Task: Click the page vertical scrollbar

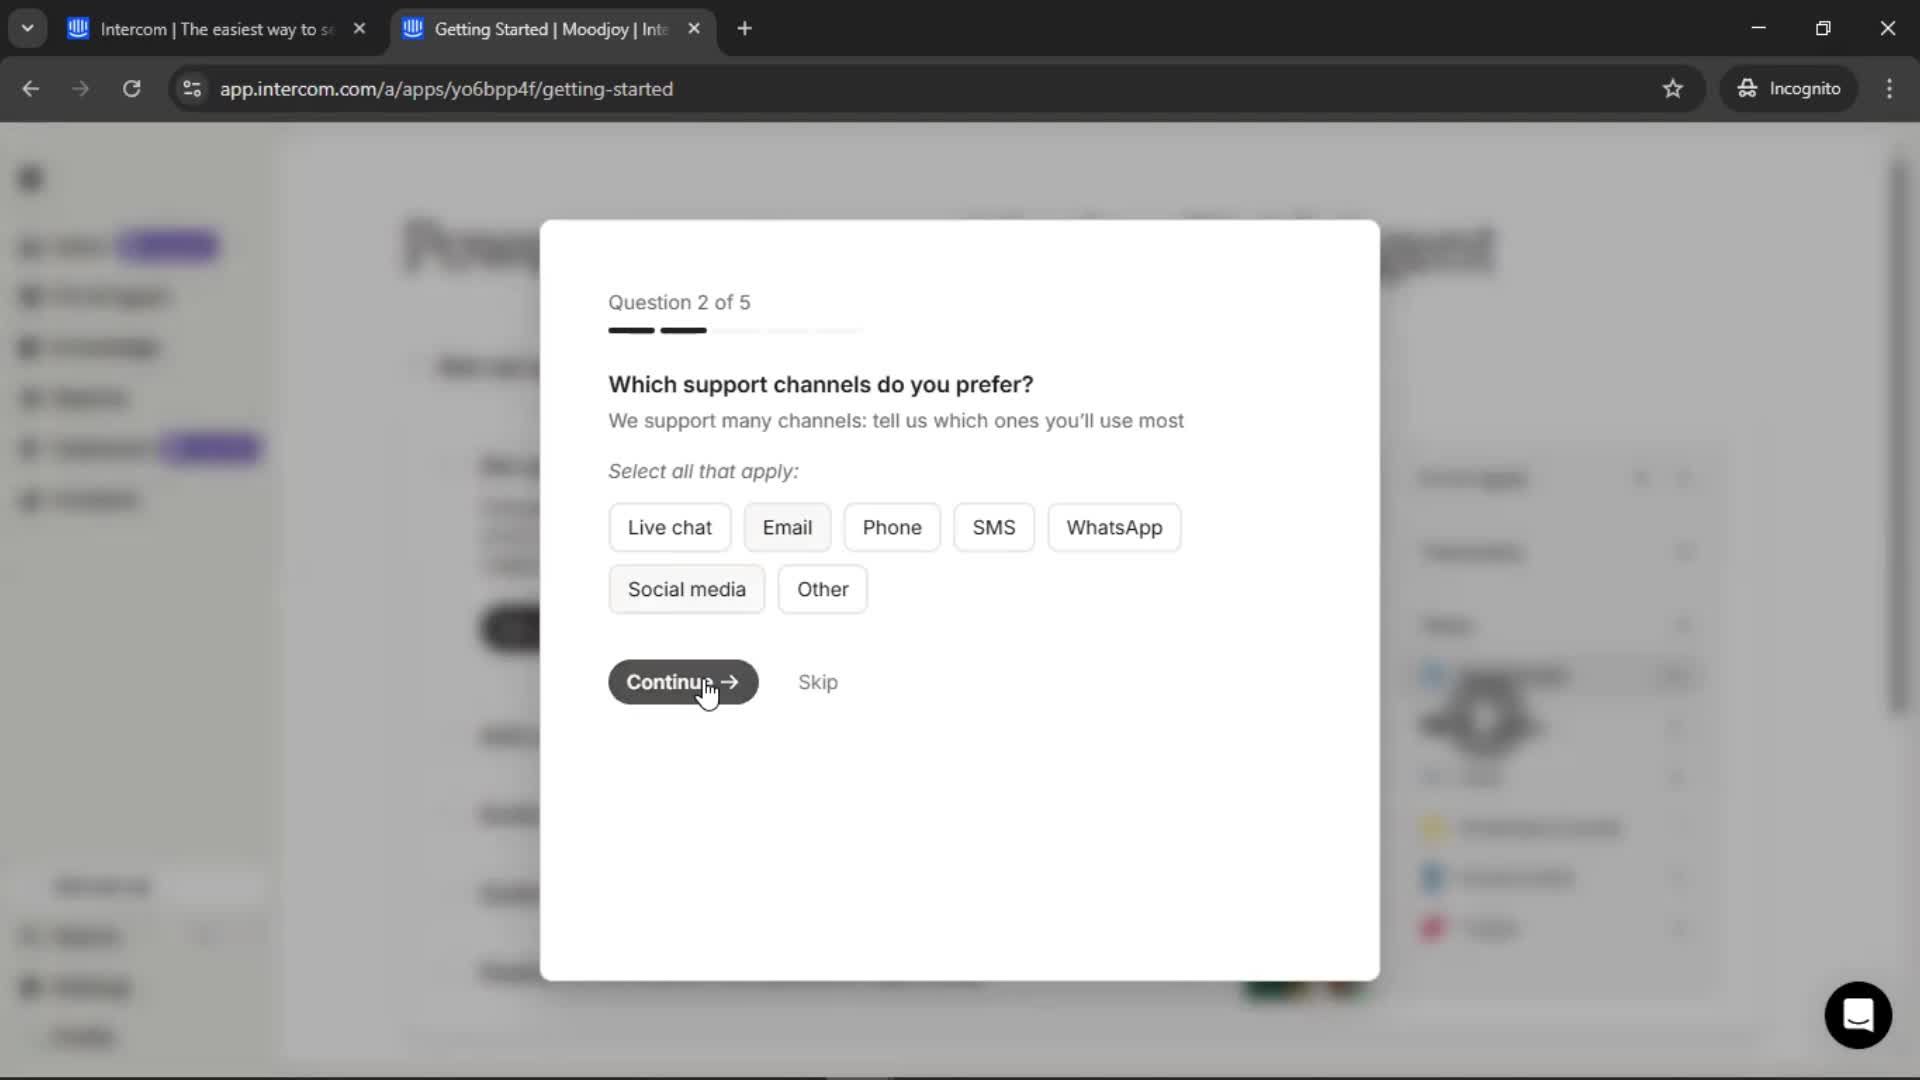Action: (1898, 437)
